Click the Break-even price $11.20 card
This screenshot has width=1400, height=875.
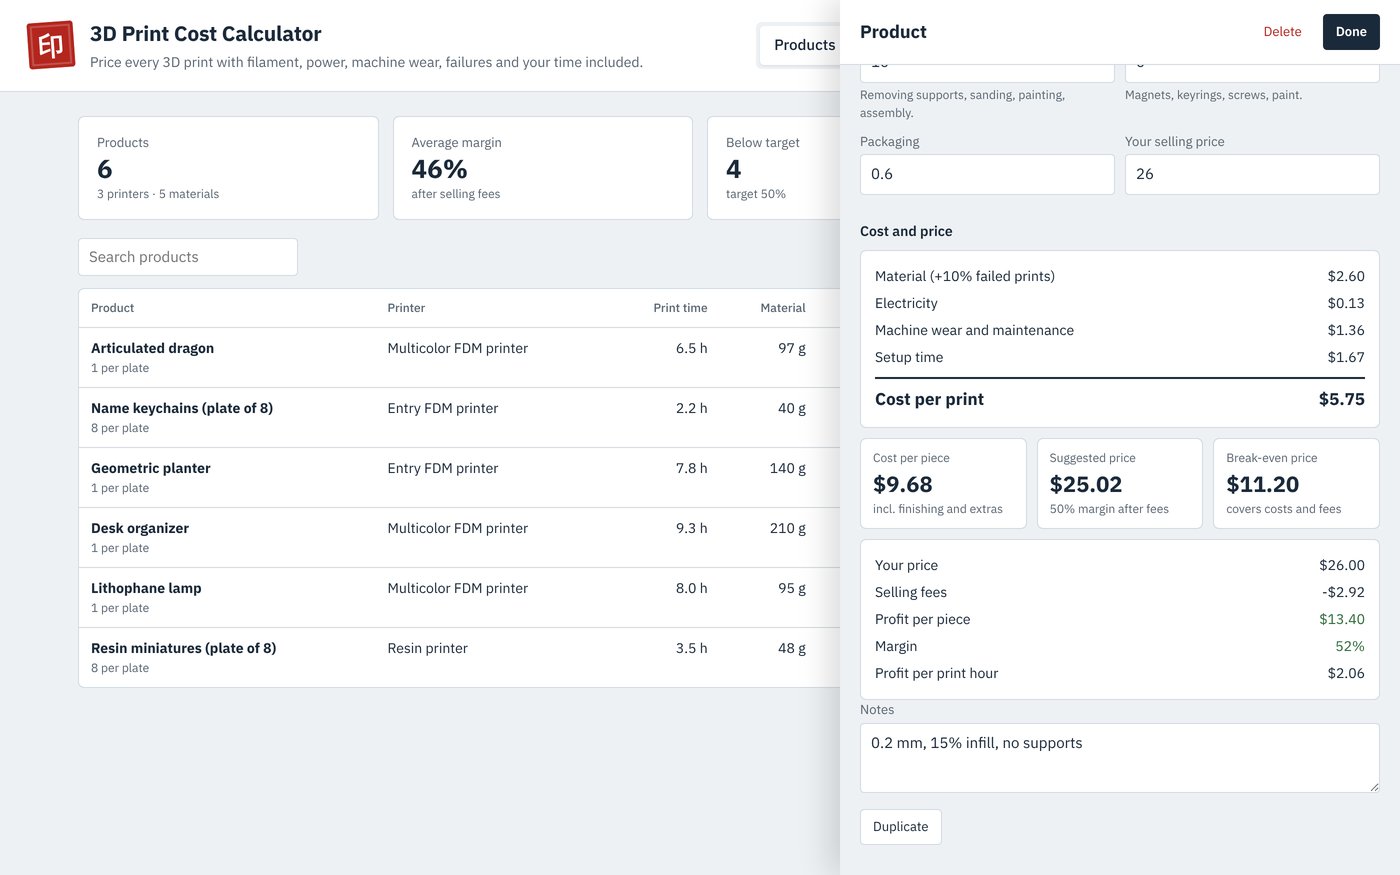coord(1296,483)
